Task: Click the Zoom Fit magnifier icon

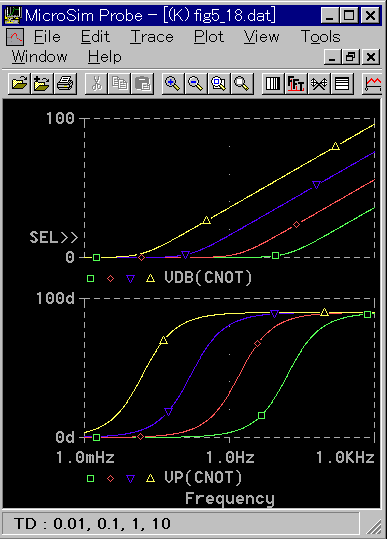Action: click(242, 84)
